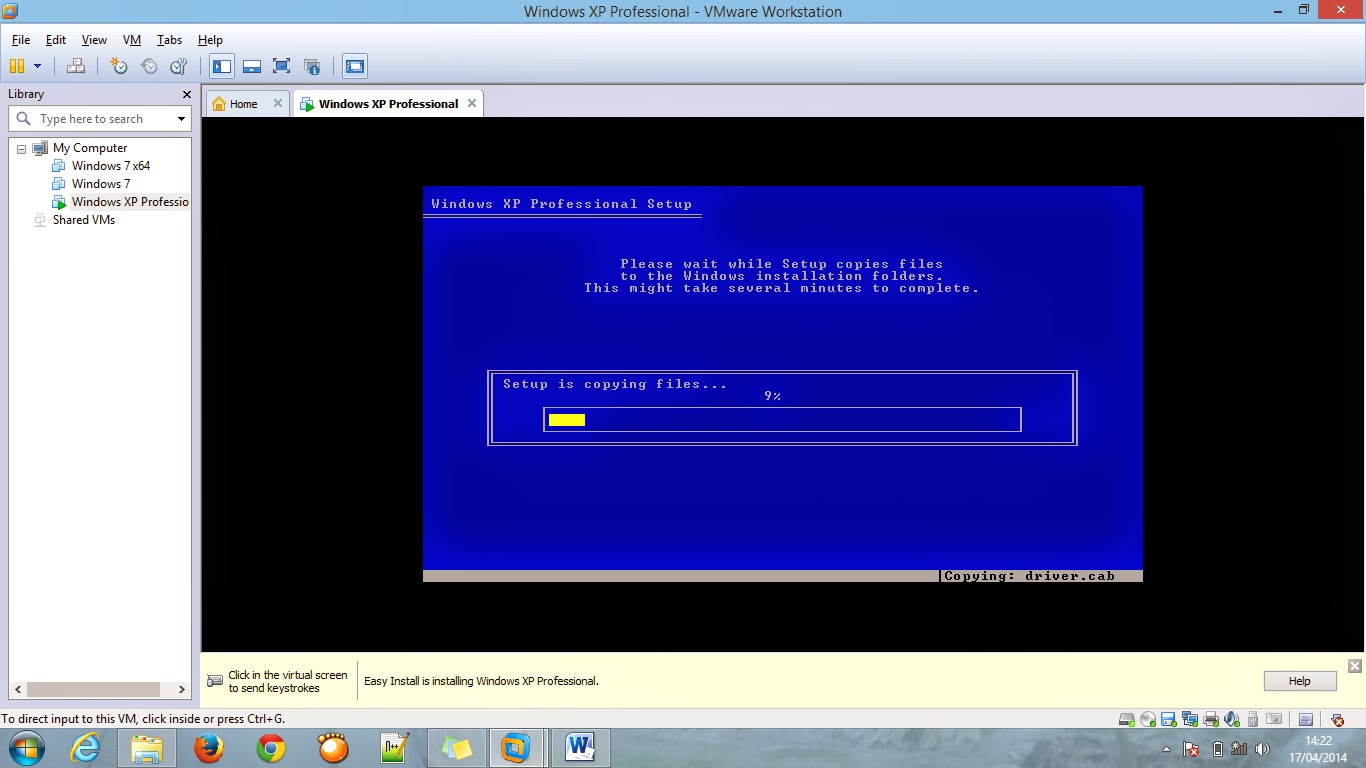
Task: Open the power options dropdown arrow
Action: pos(37,66)
